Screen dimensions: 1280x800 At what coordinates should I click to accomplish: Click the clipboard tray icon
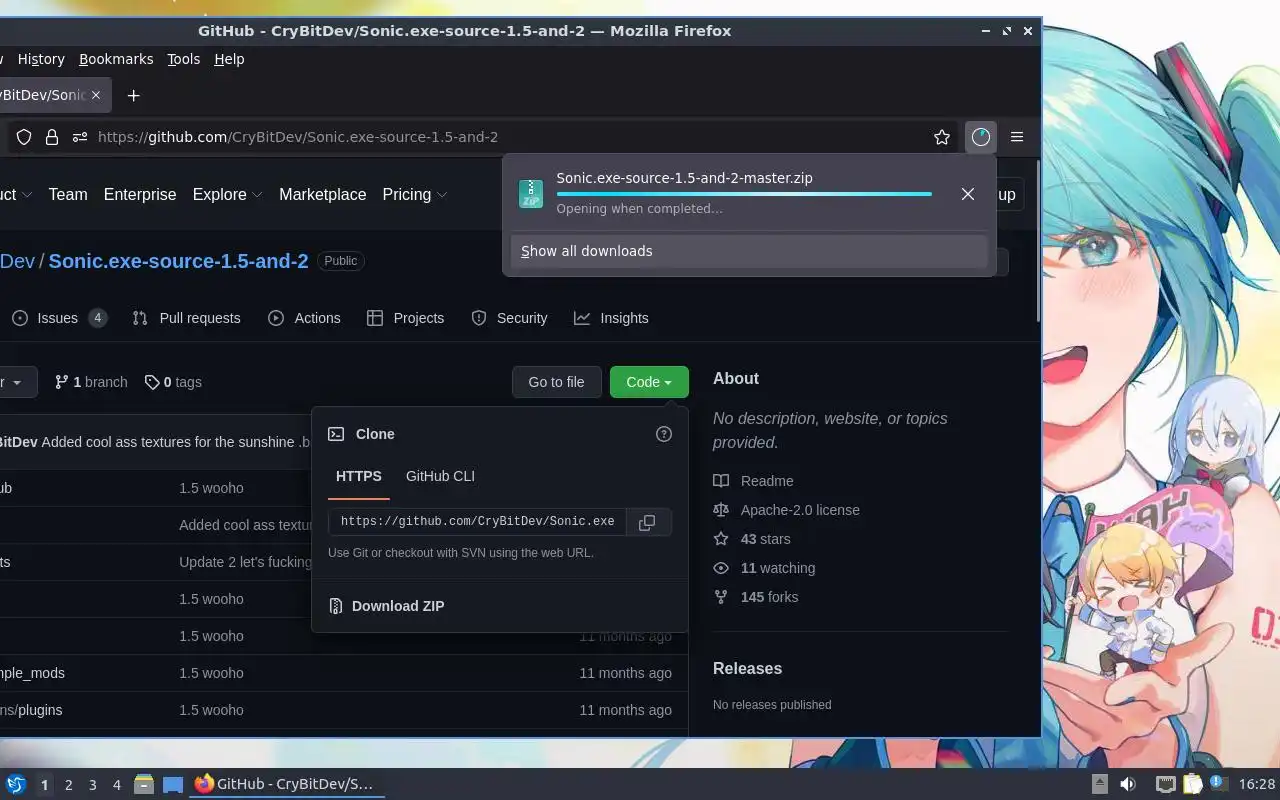point(1192,785)
